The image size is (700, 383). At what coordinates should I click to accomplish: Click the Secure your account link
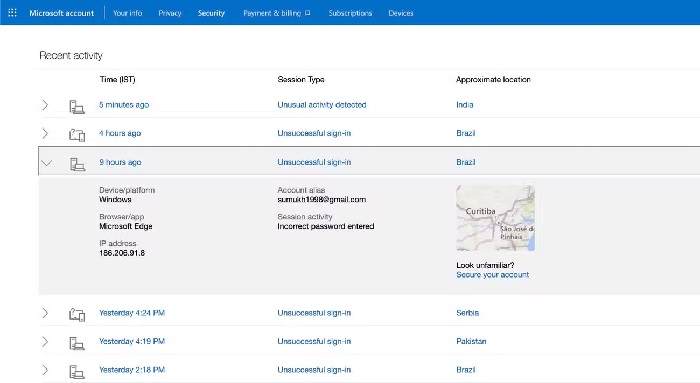click(x=492, y=275)
